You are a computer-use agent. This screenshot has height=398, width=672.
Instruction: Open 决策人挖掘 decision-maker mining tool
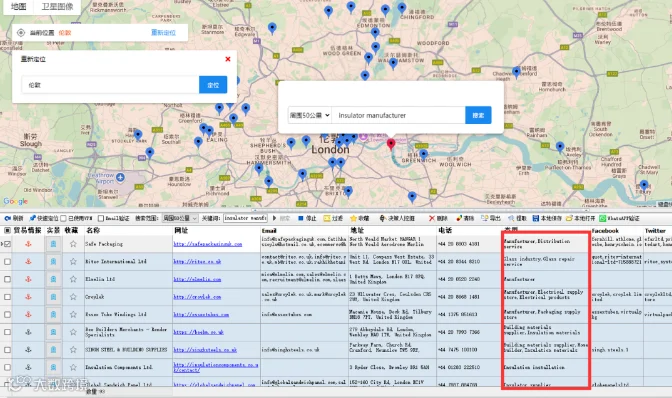coord(397,218)
